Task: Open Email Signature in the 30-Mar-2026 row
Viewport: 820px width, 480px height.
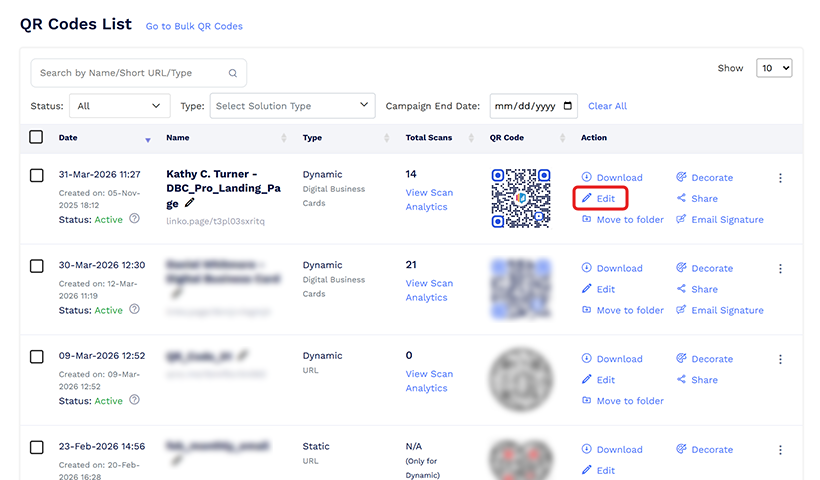Action: click(x=720, y=310)
